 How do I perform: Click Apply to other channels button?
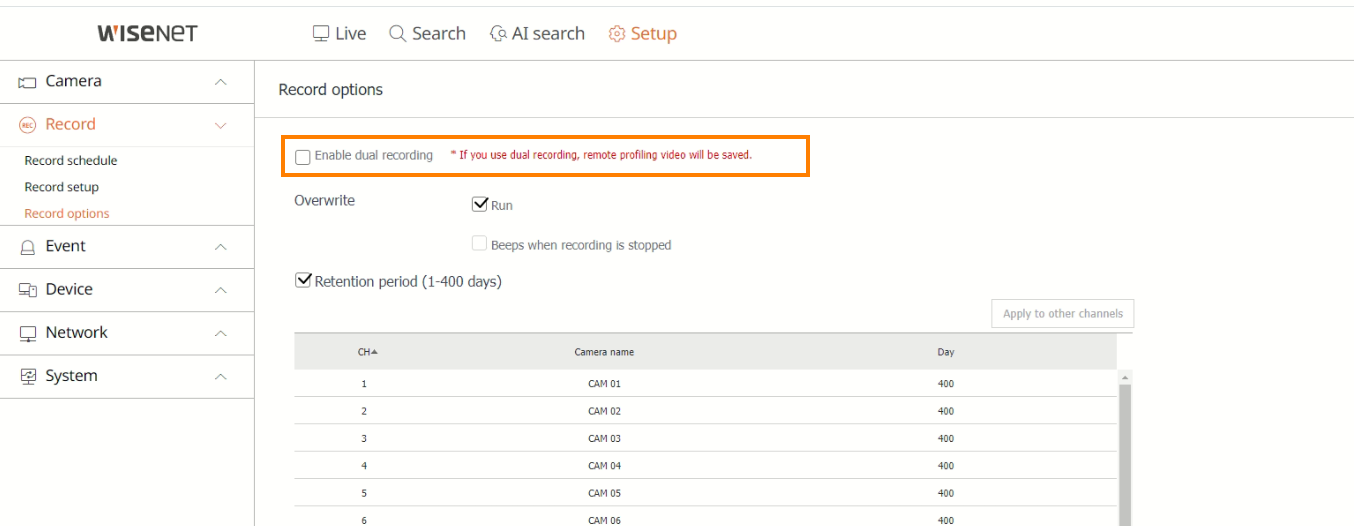(1063, 313)
